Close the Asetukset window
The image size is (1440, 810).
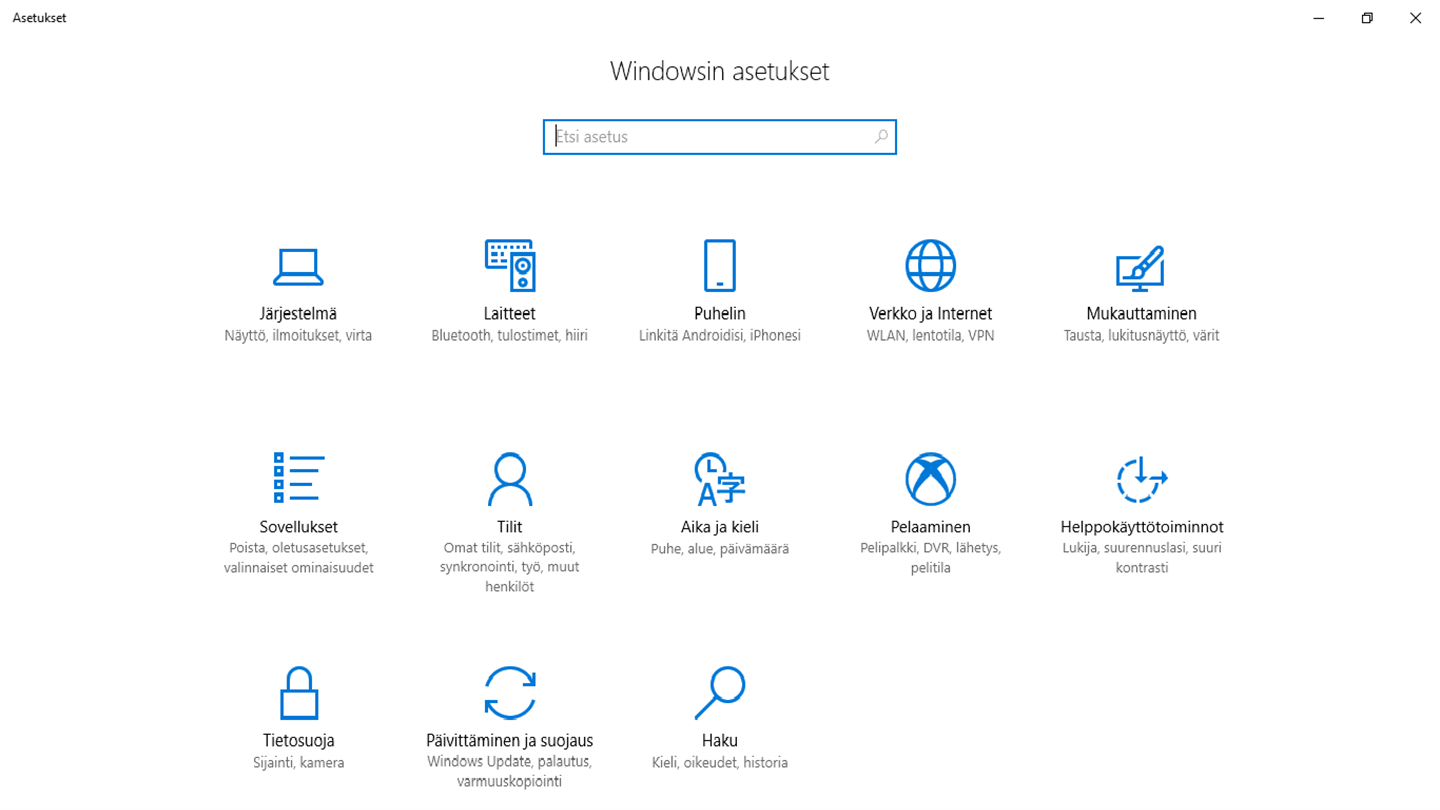tap(1415, 18)
